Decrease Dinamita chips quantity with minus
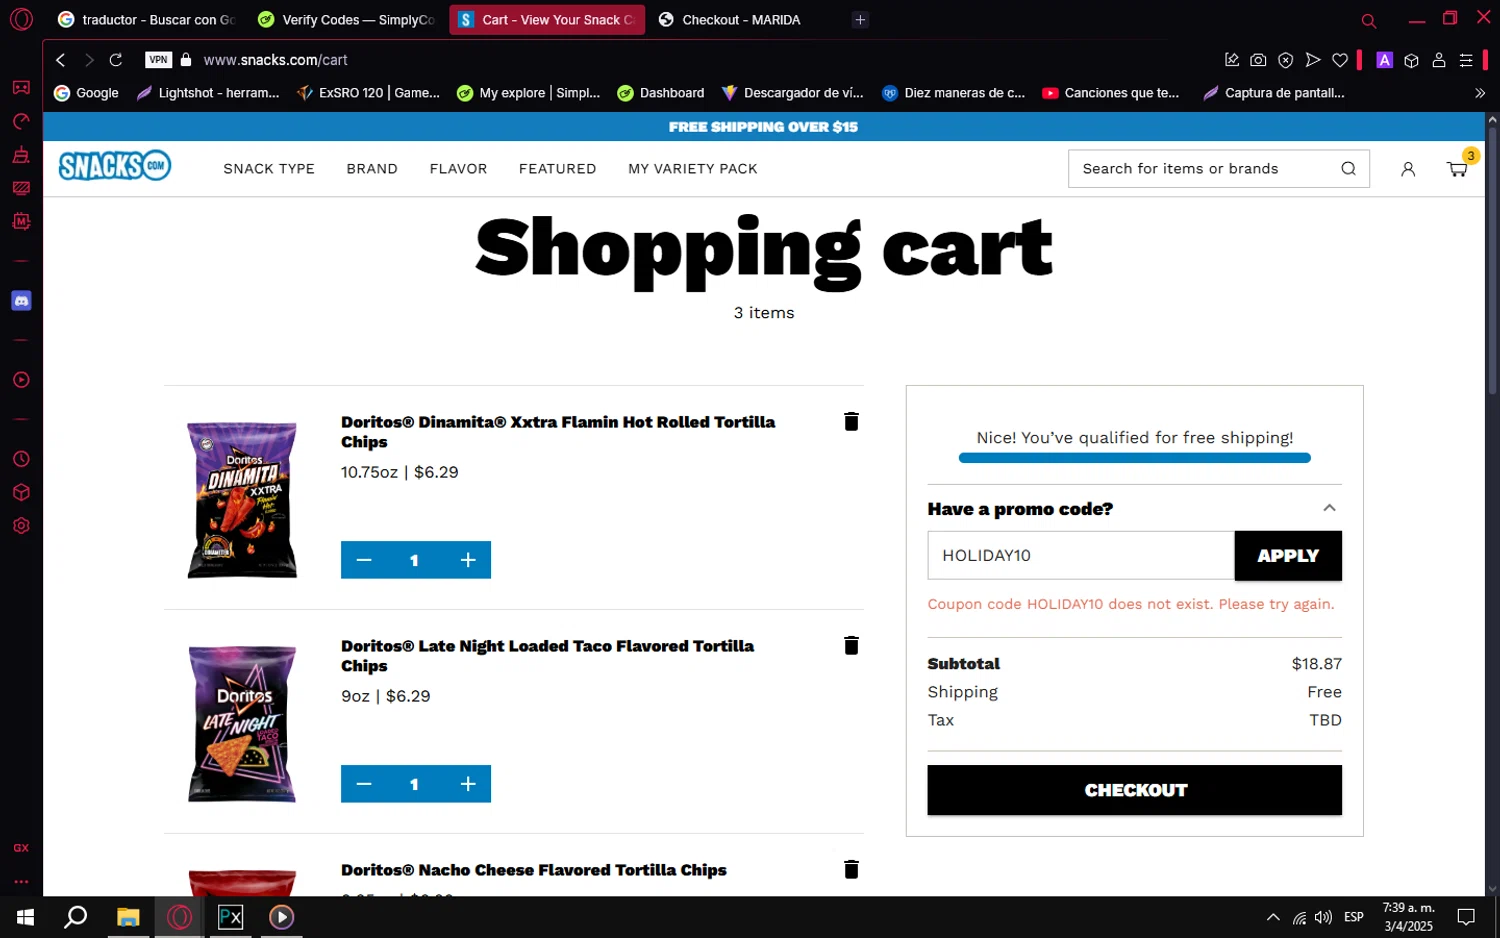1500x938 pixels. [364, 560]
